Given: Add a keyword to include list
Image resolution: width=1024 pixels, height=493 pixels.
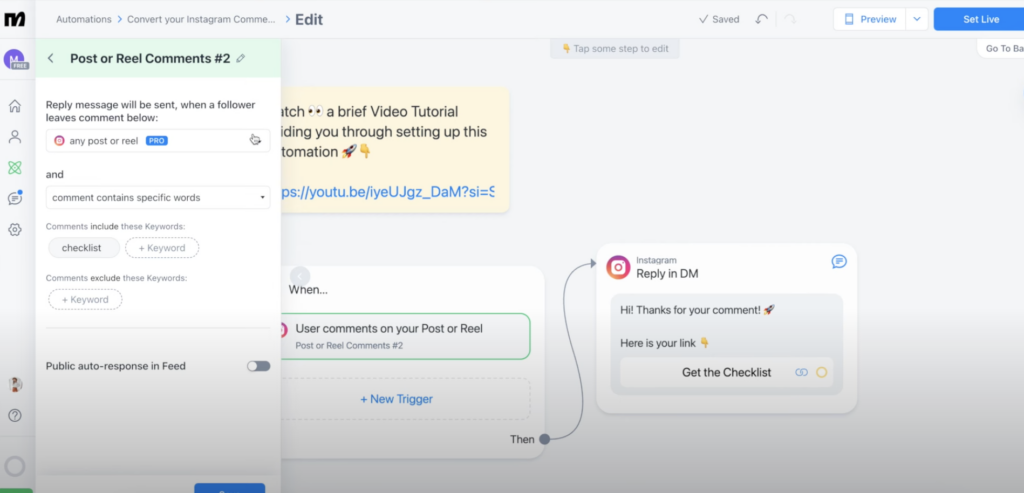Looking at the screenshot, I should click(x=162, y=248).
